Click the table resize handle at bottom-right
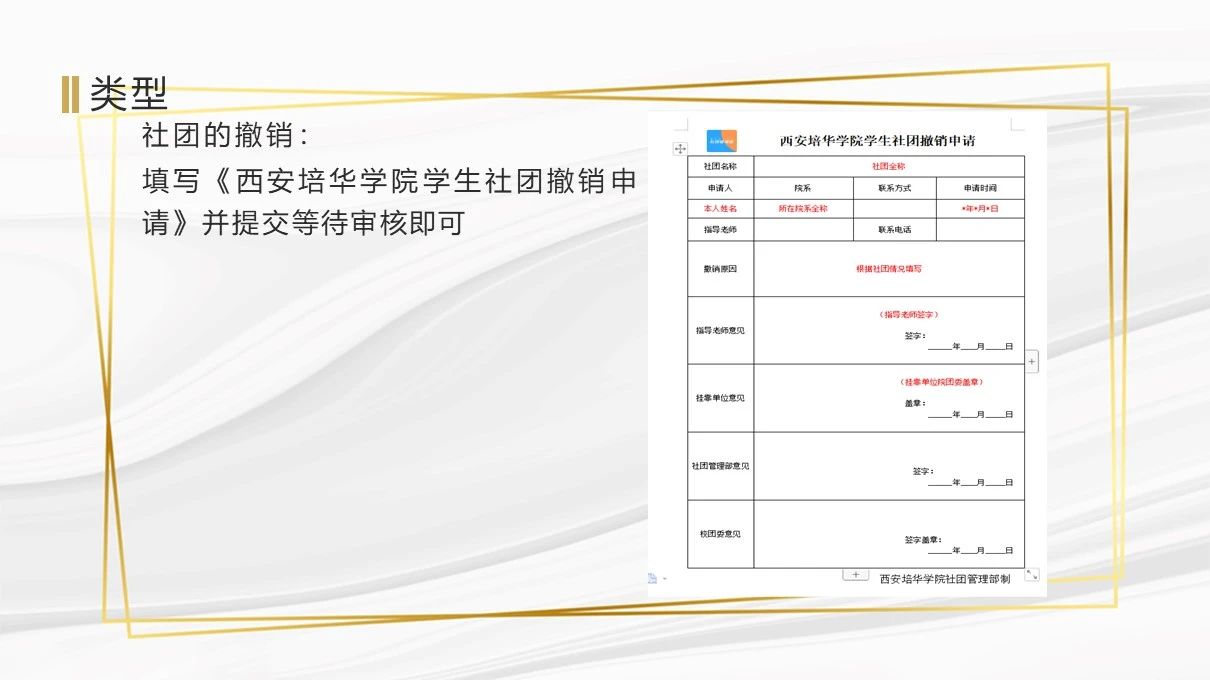1210x680 pixels. [x=1032, y=575]
